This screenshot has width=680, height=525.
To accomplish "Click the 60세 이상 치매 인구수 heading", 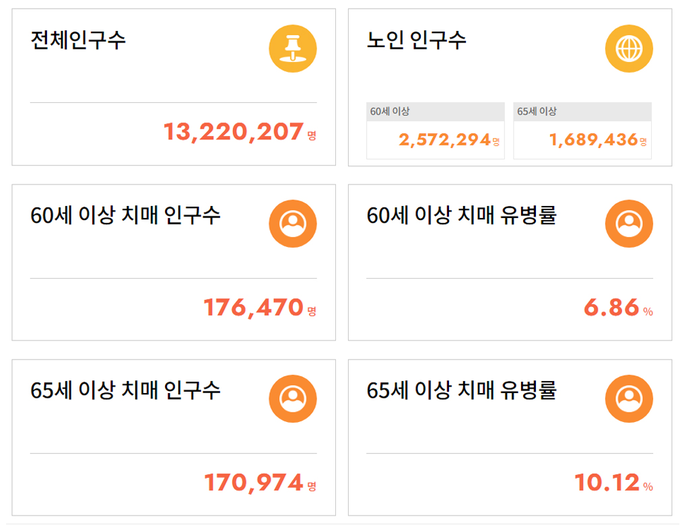I will tap(125, 215).
